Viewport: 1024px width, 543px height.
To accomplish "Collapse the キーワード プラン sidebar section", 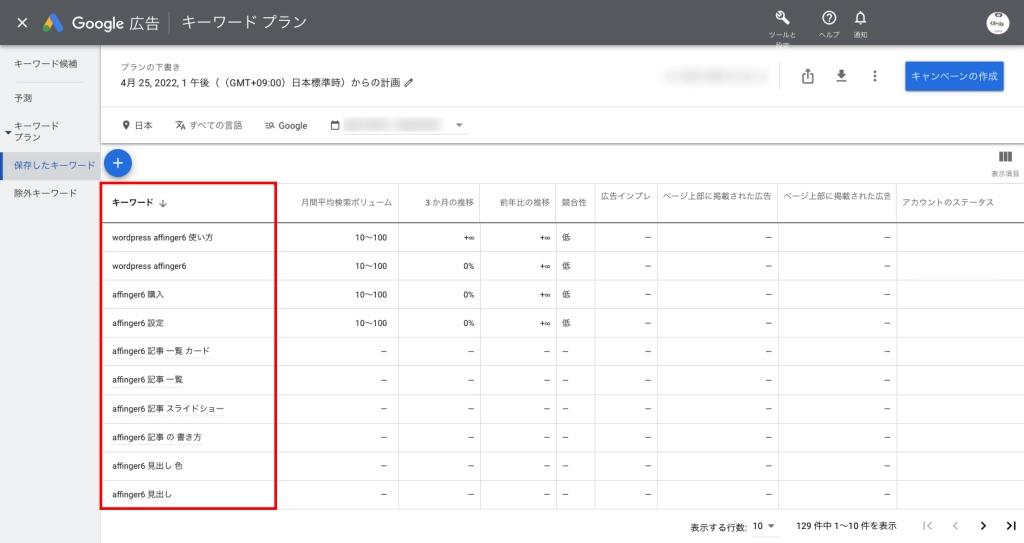I will (x=8, y=133).
